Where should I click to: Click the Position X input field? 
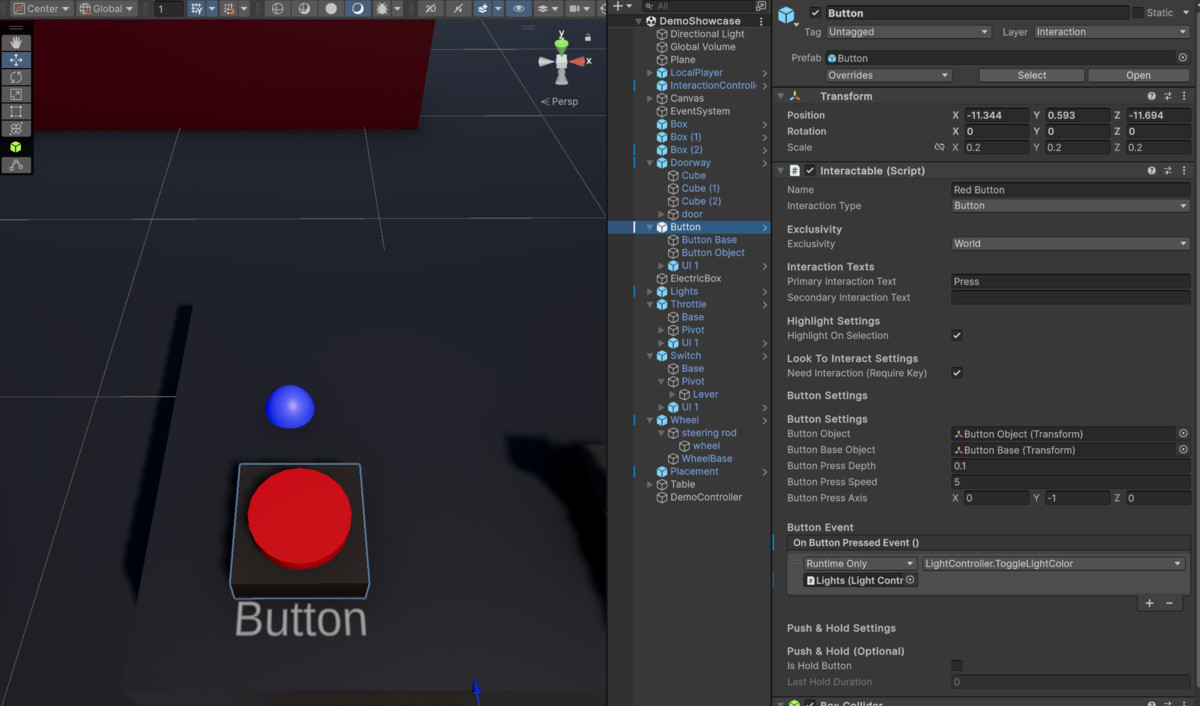pyautogui.click(x=995, y=115)
